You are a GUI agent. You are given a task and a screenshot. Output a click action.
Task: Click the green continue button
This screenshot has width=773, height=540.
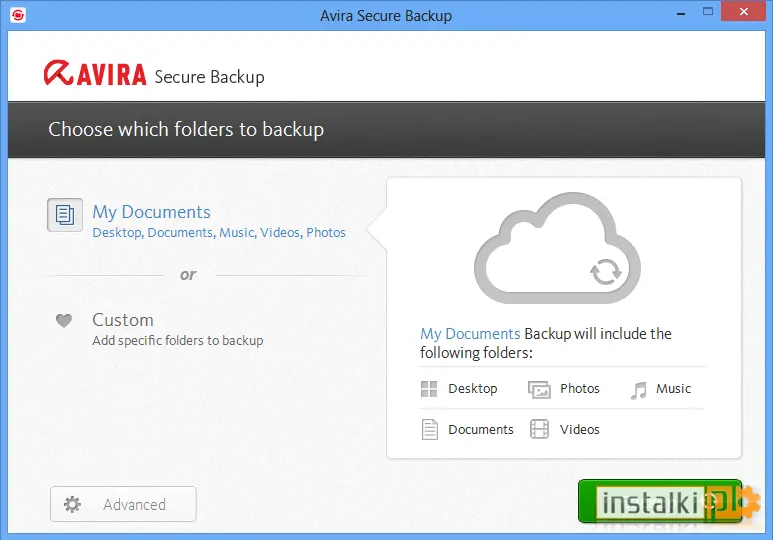[x=660, y=501]
